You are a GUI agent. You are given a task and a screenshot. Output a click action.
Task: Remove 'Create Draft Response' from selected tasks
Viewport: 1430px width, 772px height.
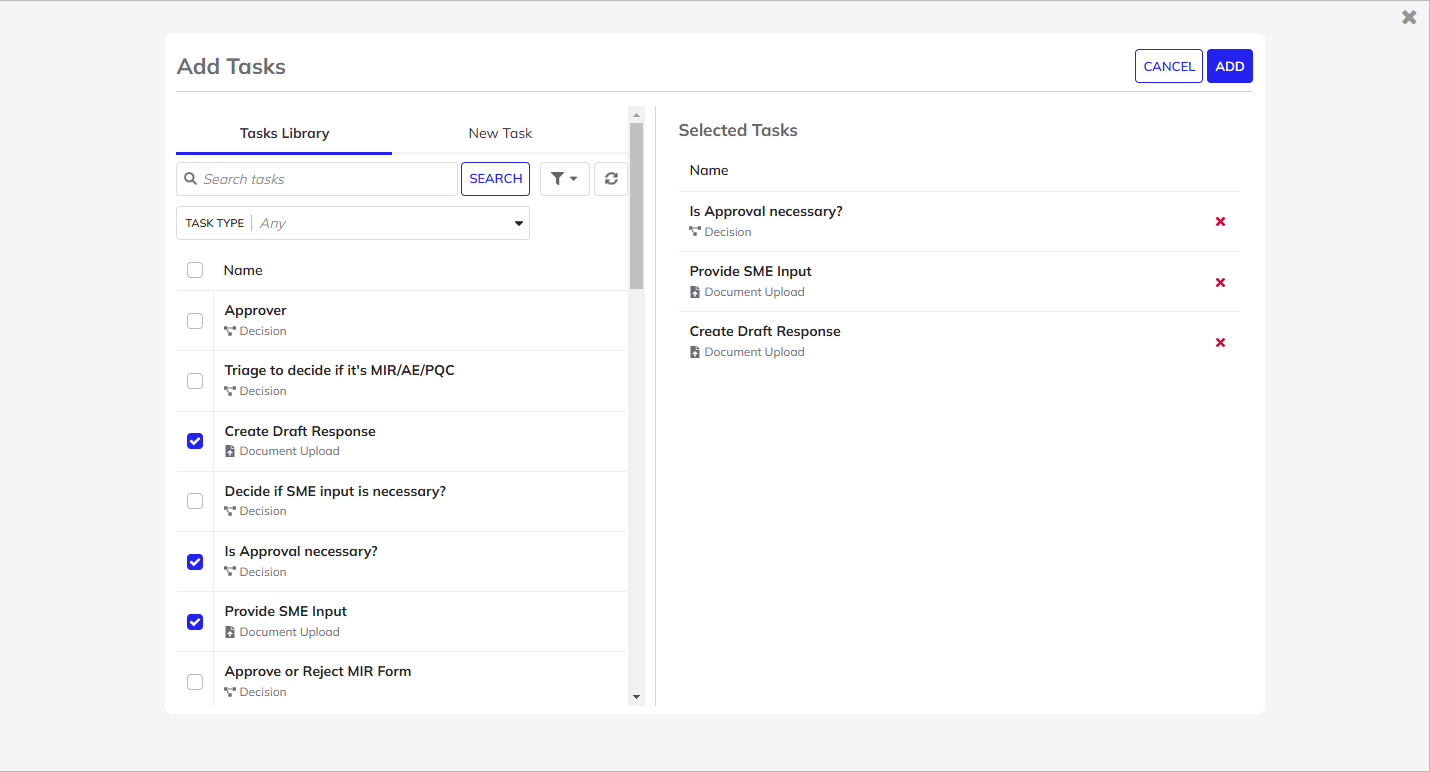(x=1220, y=343)
